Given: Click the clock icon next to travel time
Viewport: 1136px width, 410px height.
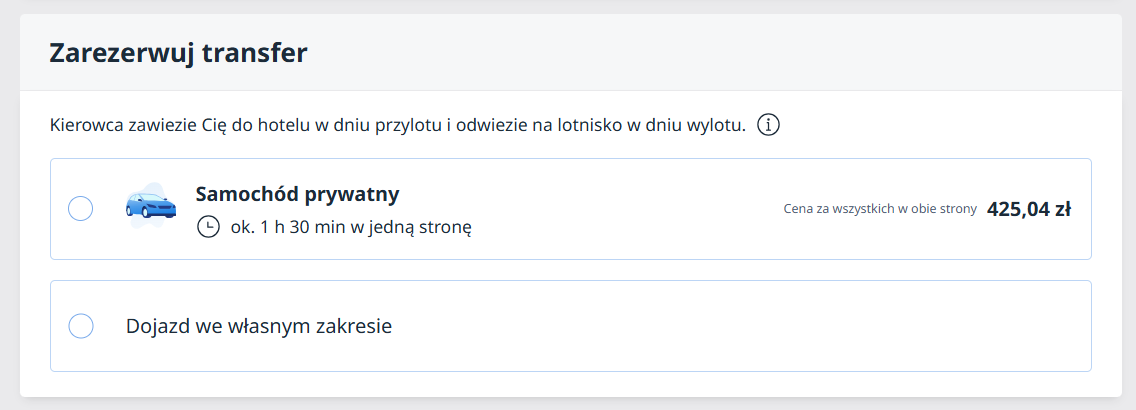Looking at the screenshot, I should (x=208, y=227).
